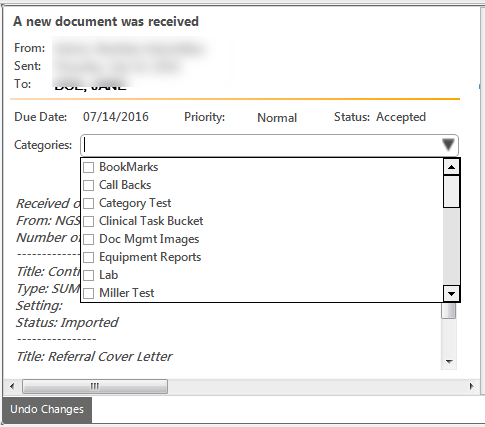Collapse the Categories dropdown arrow
This screenshot has height=427, width=485.
coord(448,145)
